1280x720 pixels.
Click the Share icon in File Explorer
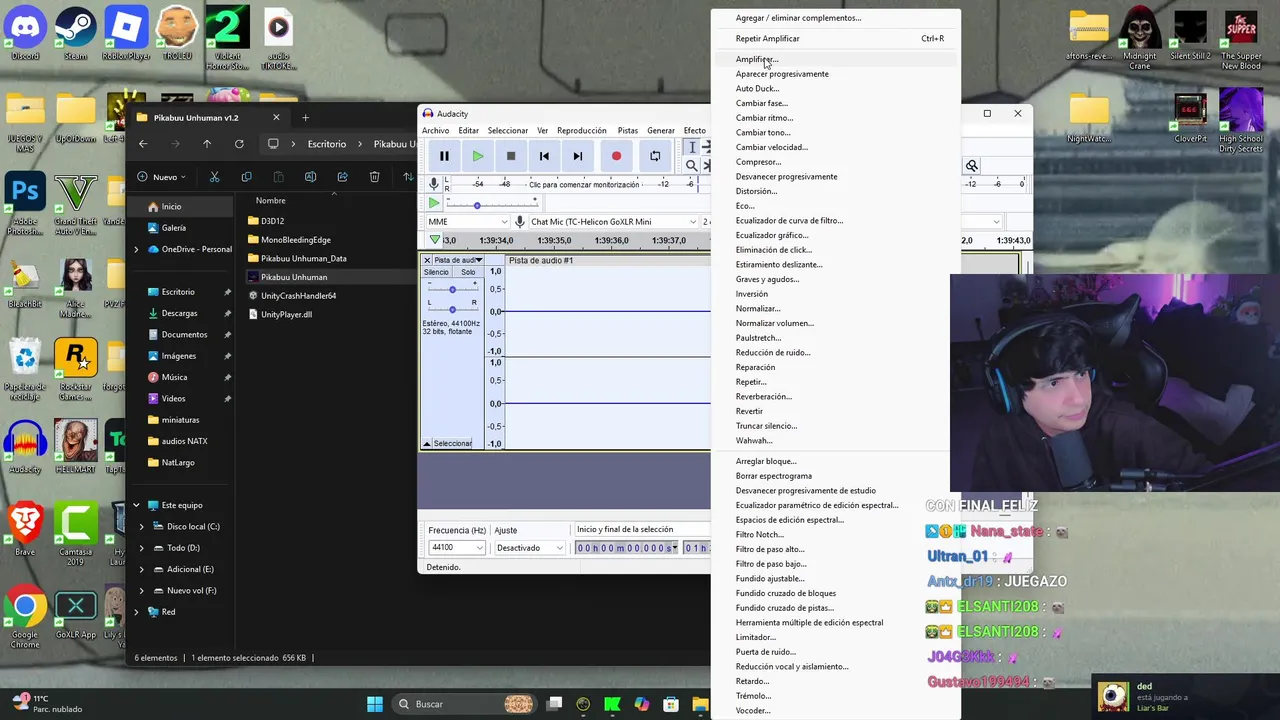pos(342,177)
